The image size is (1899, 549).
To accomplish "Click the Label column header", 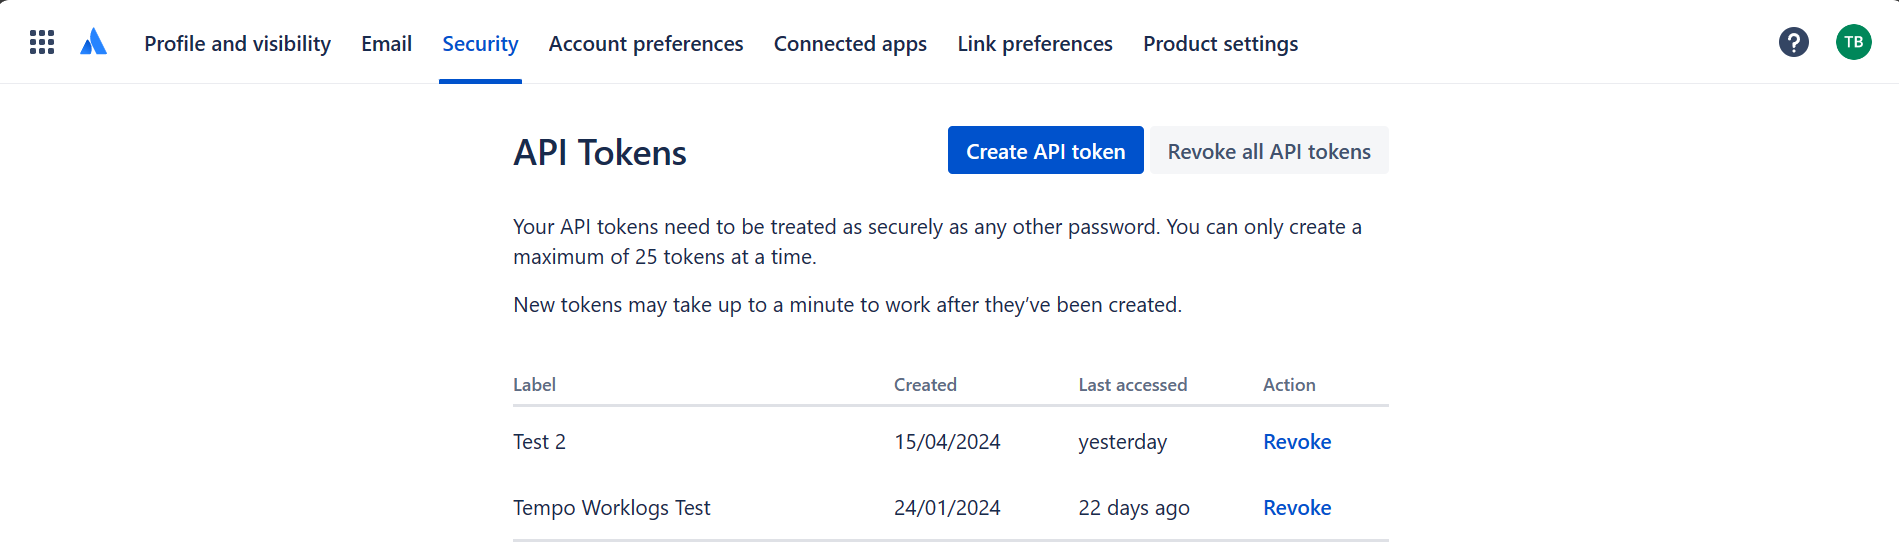I will point(534,385).
